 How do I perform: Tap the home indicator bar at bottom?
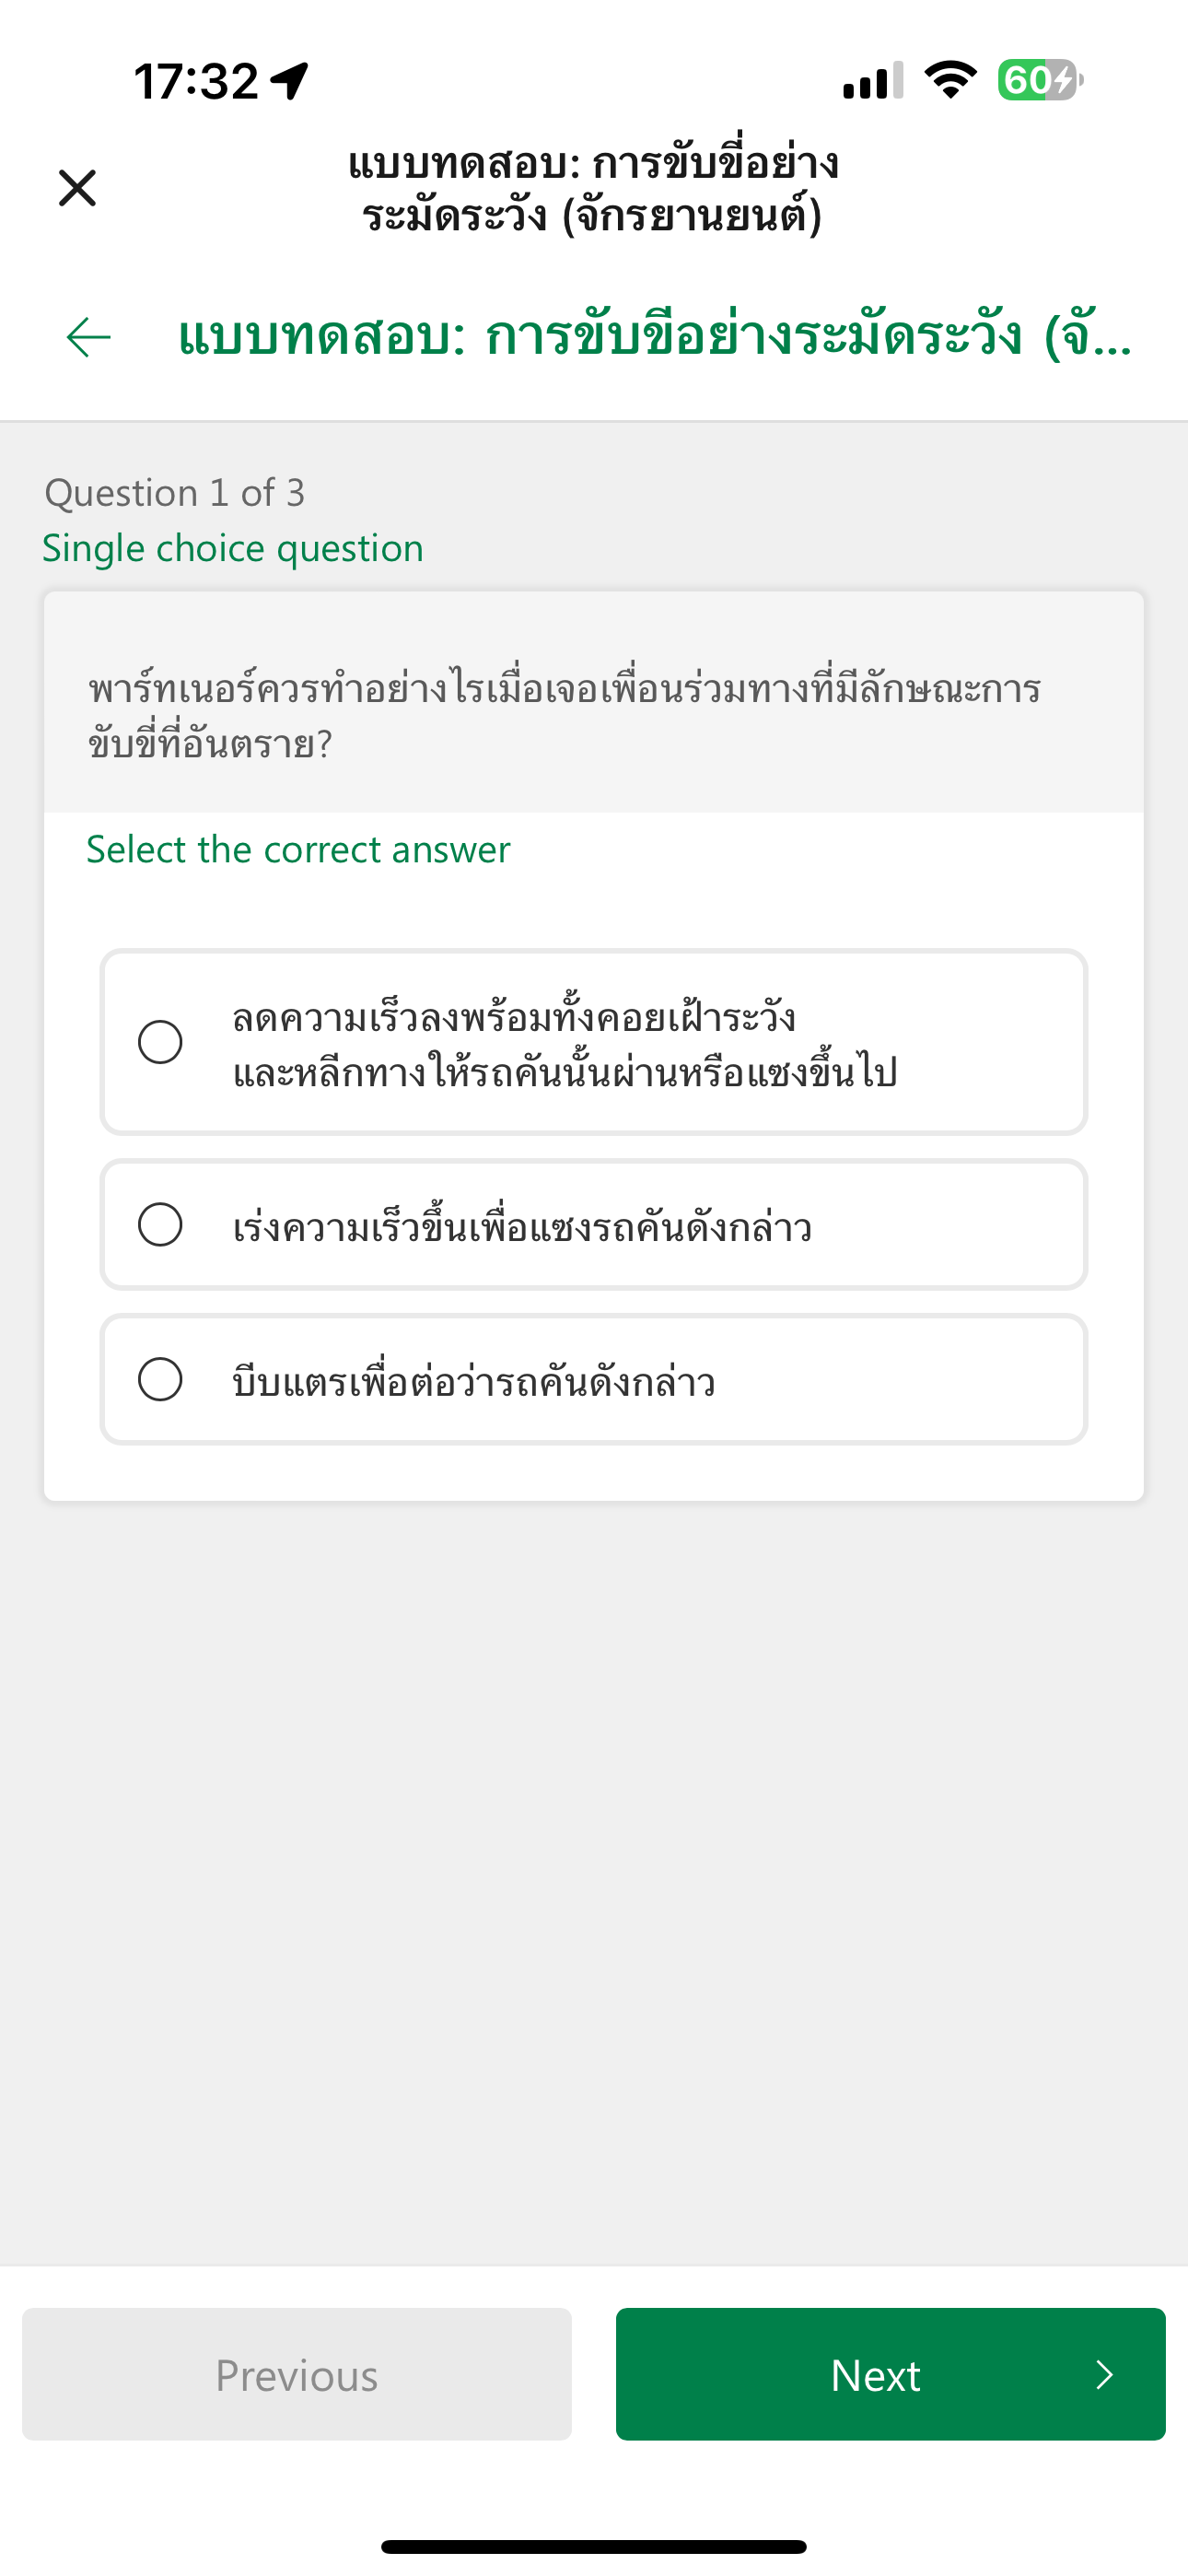coord(594,2546)
